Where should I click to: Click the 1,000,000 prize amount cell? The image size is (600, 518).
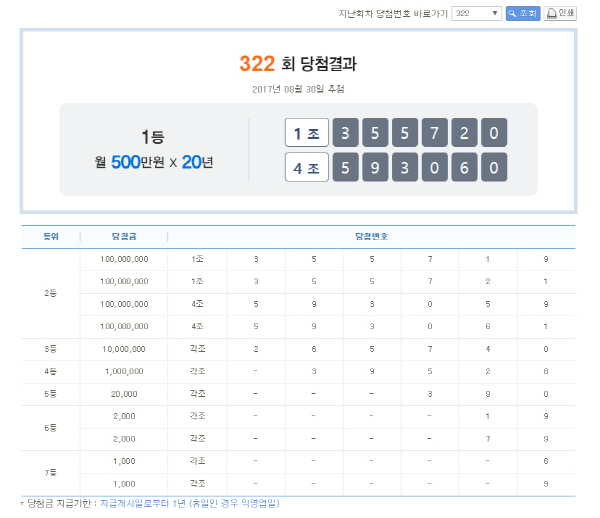(x=124, y=371)
